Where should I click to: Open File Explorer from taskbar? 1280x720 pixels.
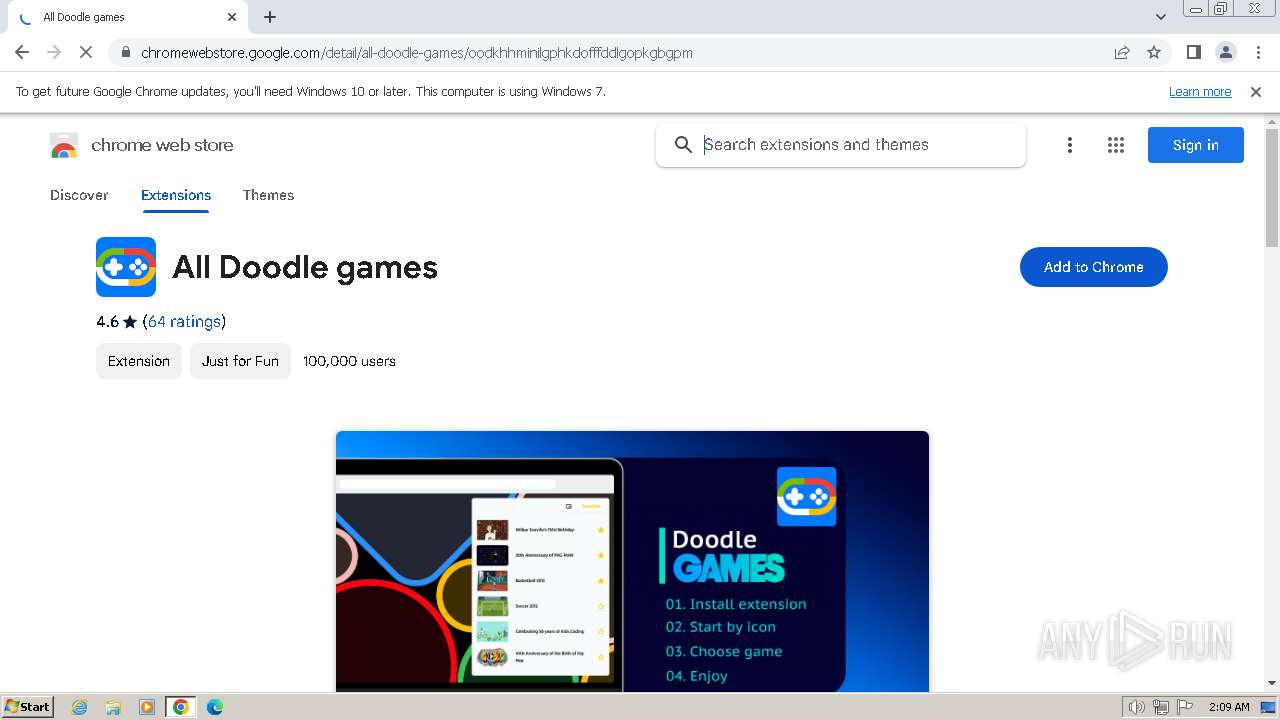click(x=113, y=707)
